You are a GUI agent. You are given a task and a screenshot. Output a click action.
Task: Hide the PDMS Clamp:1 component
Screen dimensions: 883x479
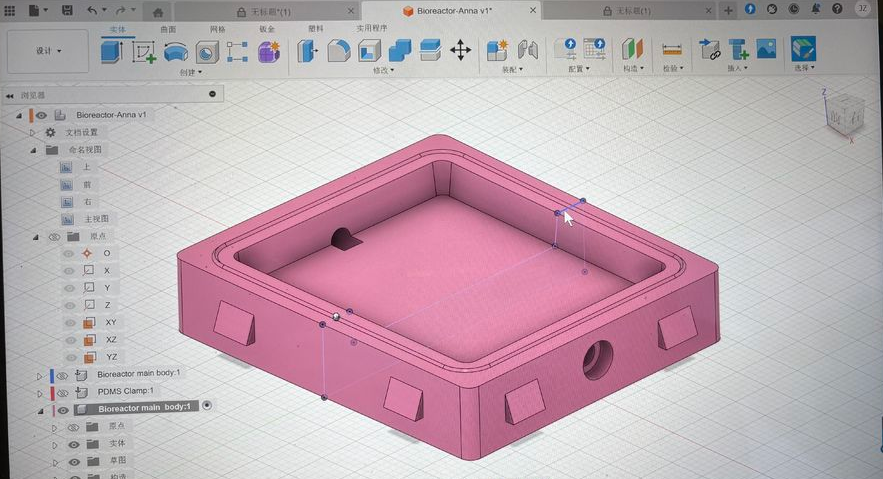point(62,392)
